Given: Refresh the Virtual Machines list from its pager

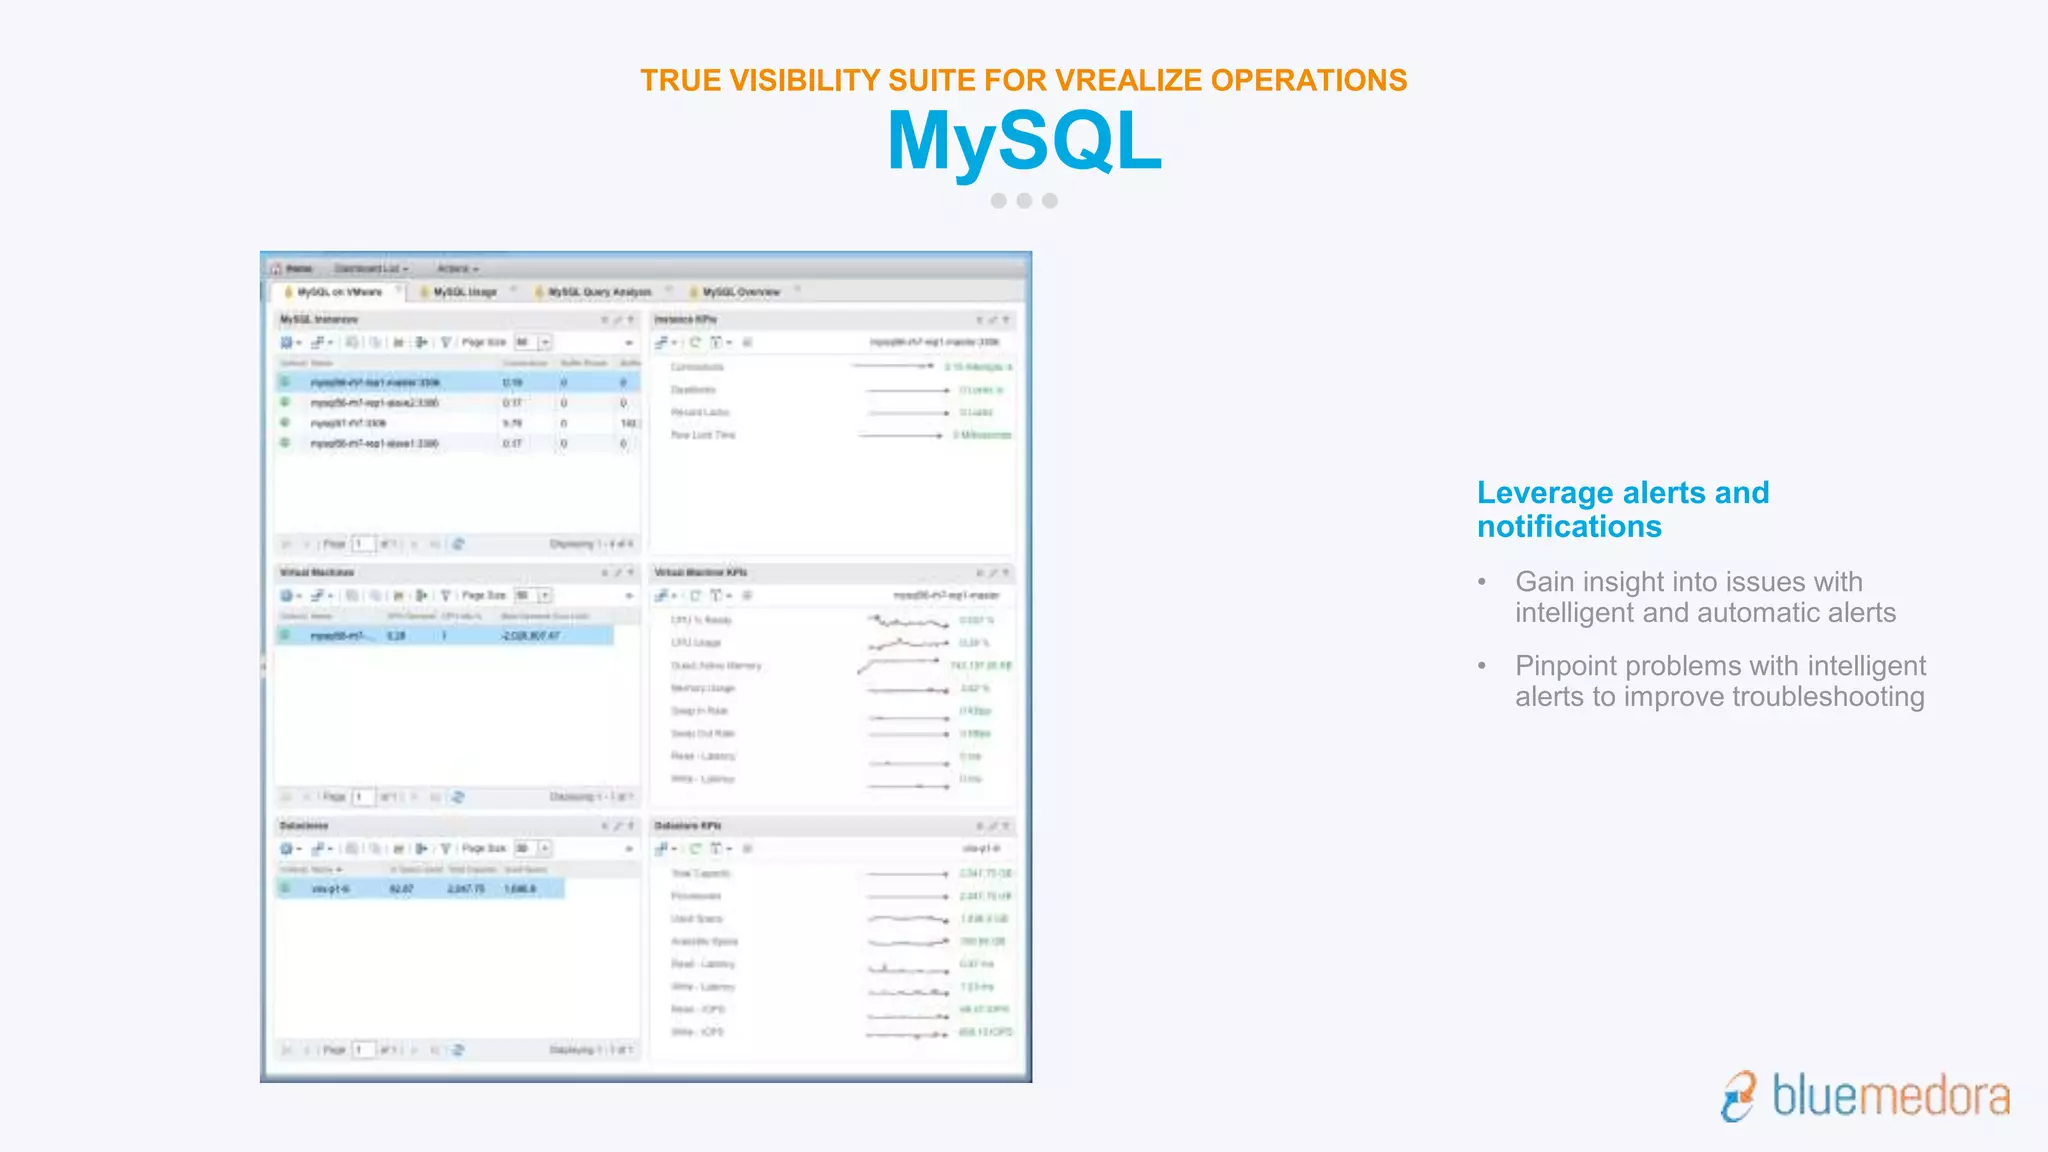Looking at the screenshot, I should pyautogui.click(x=458, y=797).
